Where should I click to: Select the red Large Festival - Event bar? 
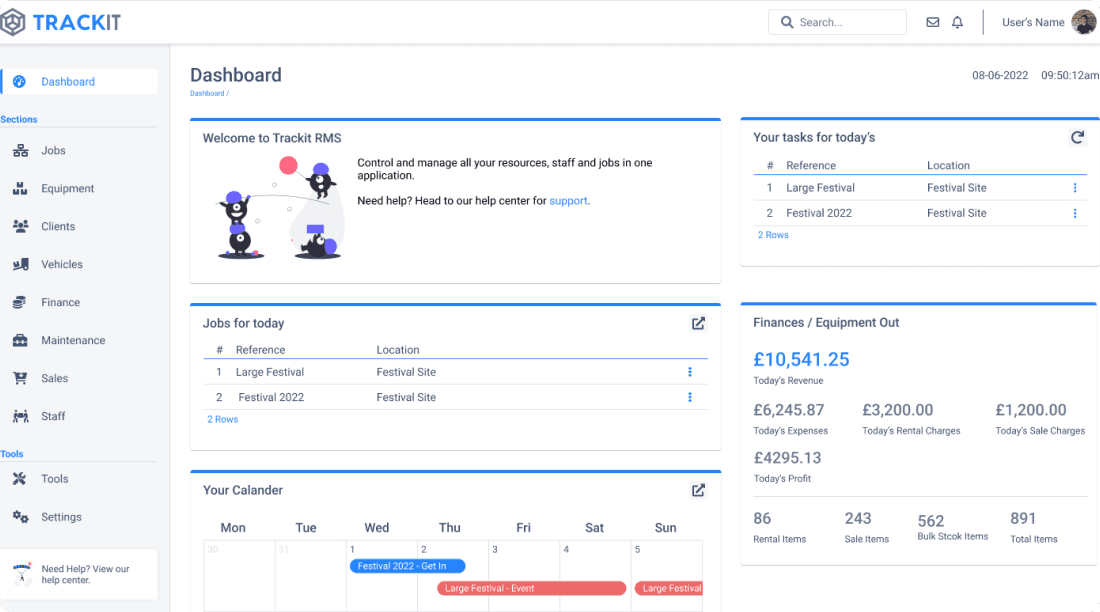pos(531,588)
